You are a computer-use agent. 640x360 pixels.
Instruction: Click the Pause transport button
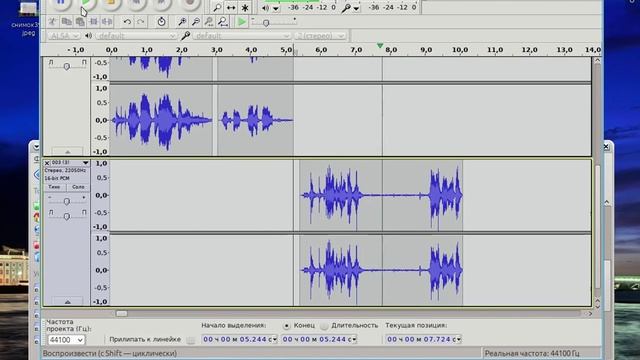pyautogui.click(x=60, y=3)
